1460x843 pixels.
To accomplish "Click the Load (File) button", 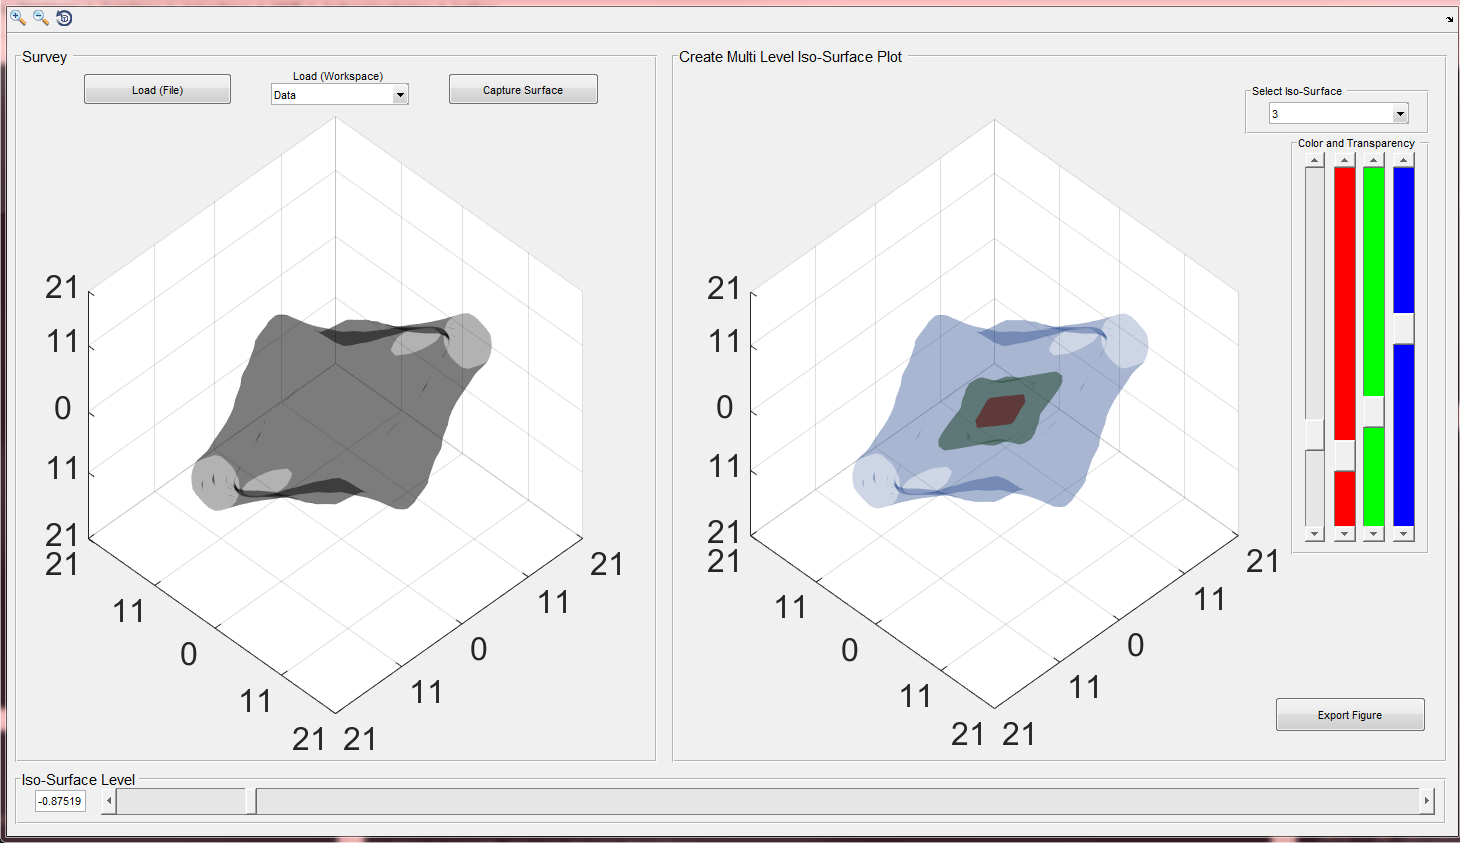I will pyautogui.click(x=157, y=89).
